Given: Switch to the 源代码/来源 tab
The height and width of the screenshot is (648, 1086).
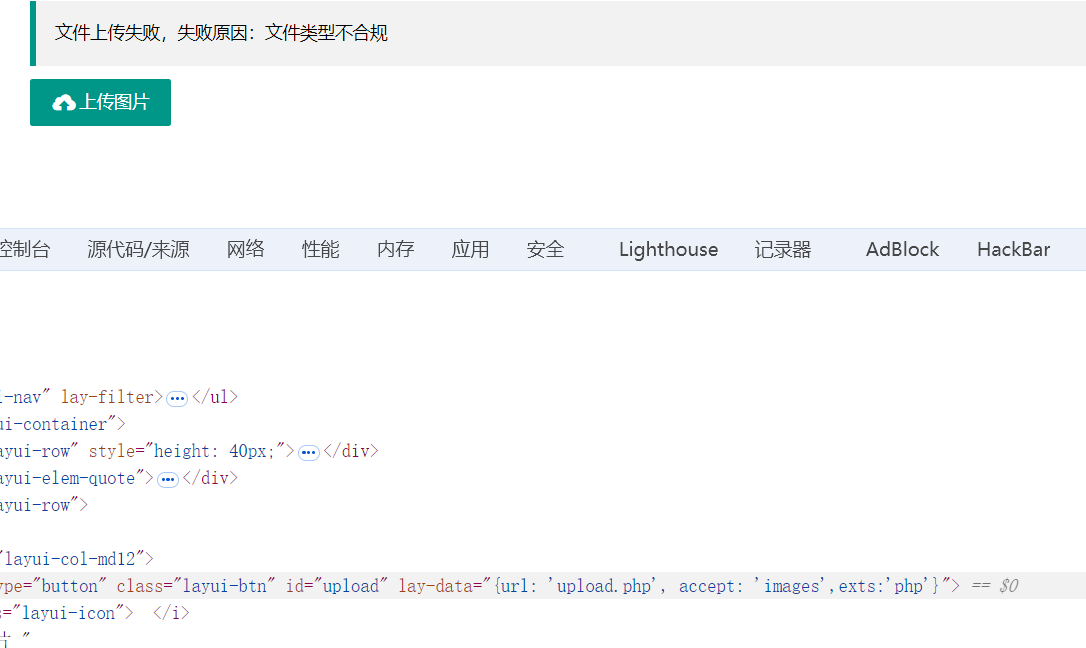Looking at the screenshot, I should [138, 249].
